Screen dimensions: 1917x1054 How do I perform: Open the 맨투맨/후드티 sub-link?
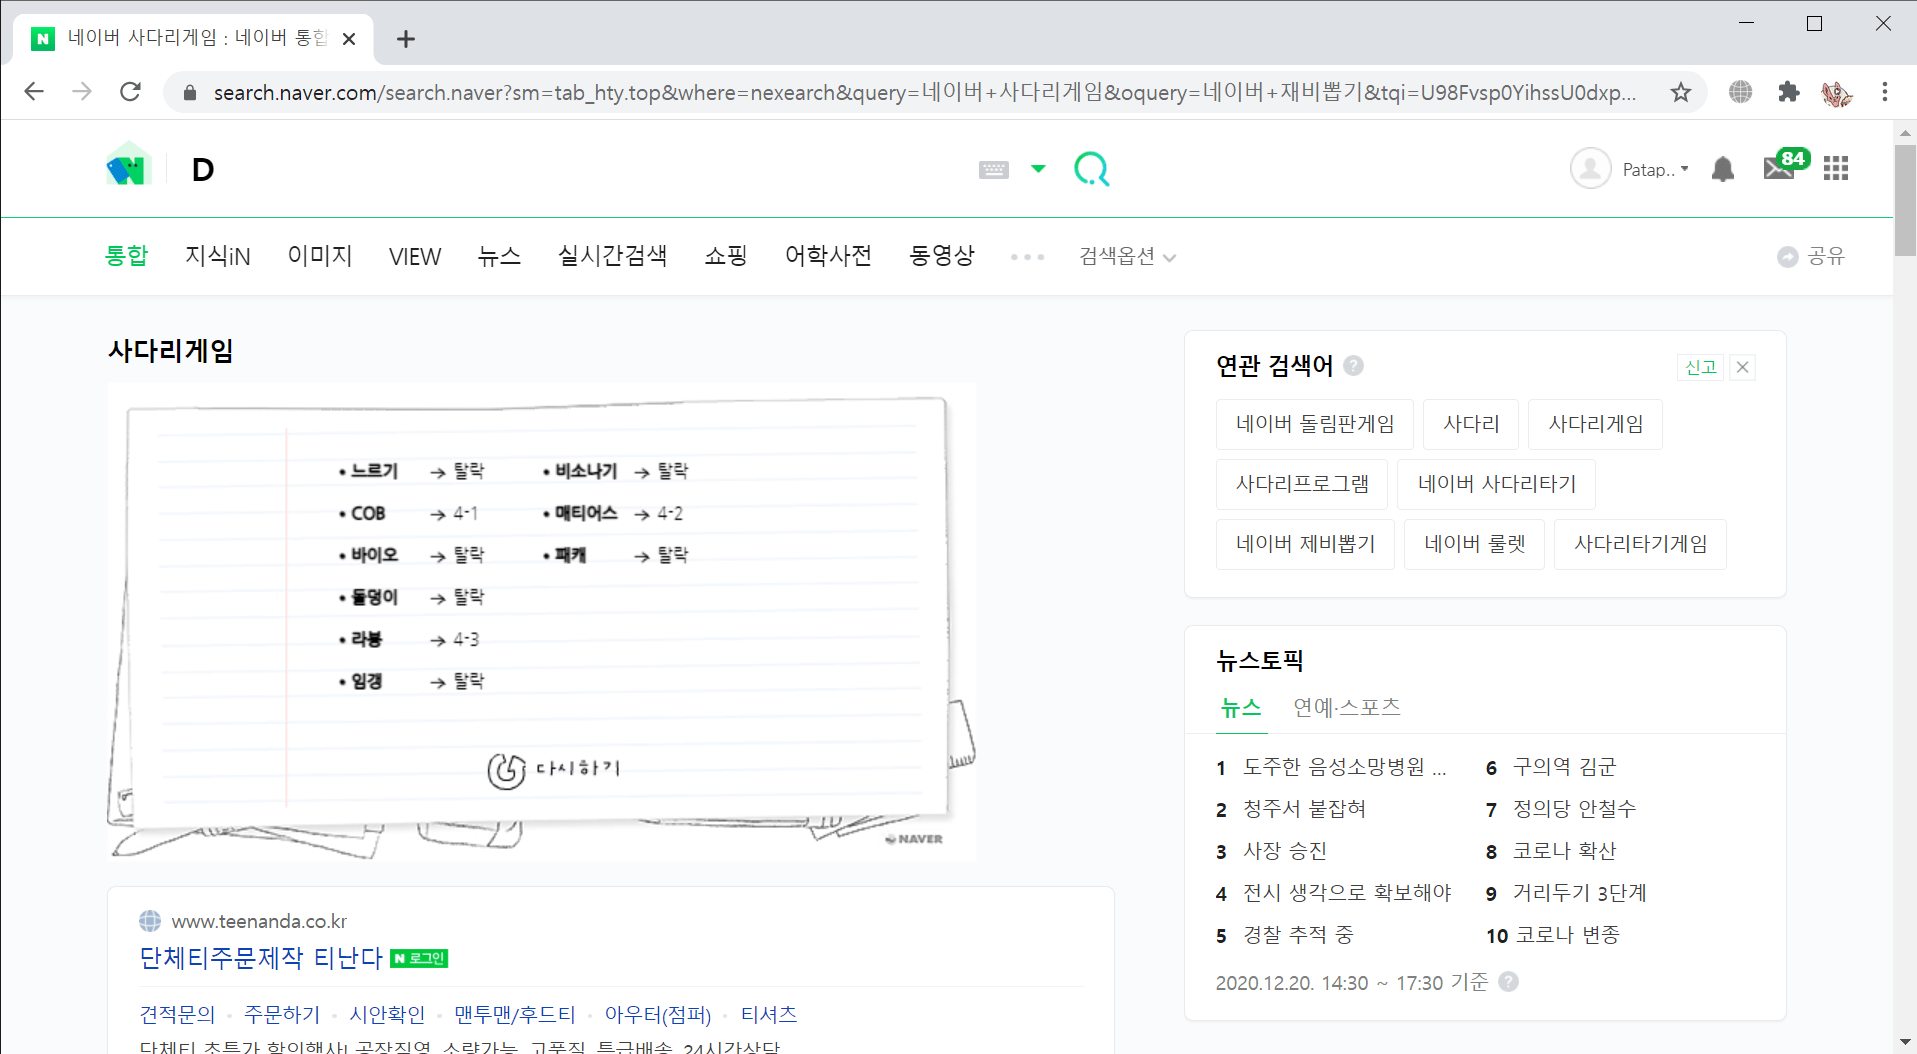point(515,1014)
